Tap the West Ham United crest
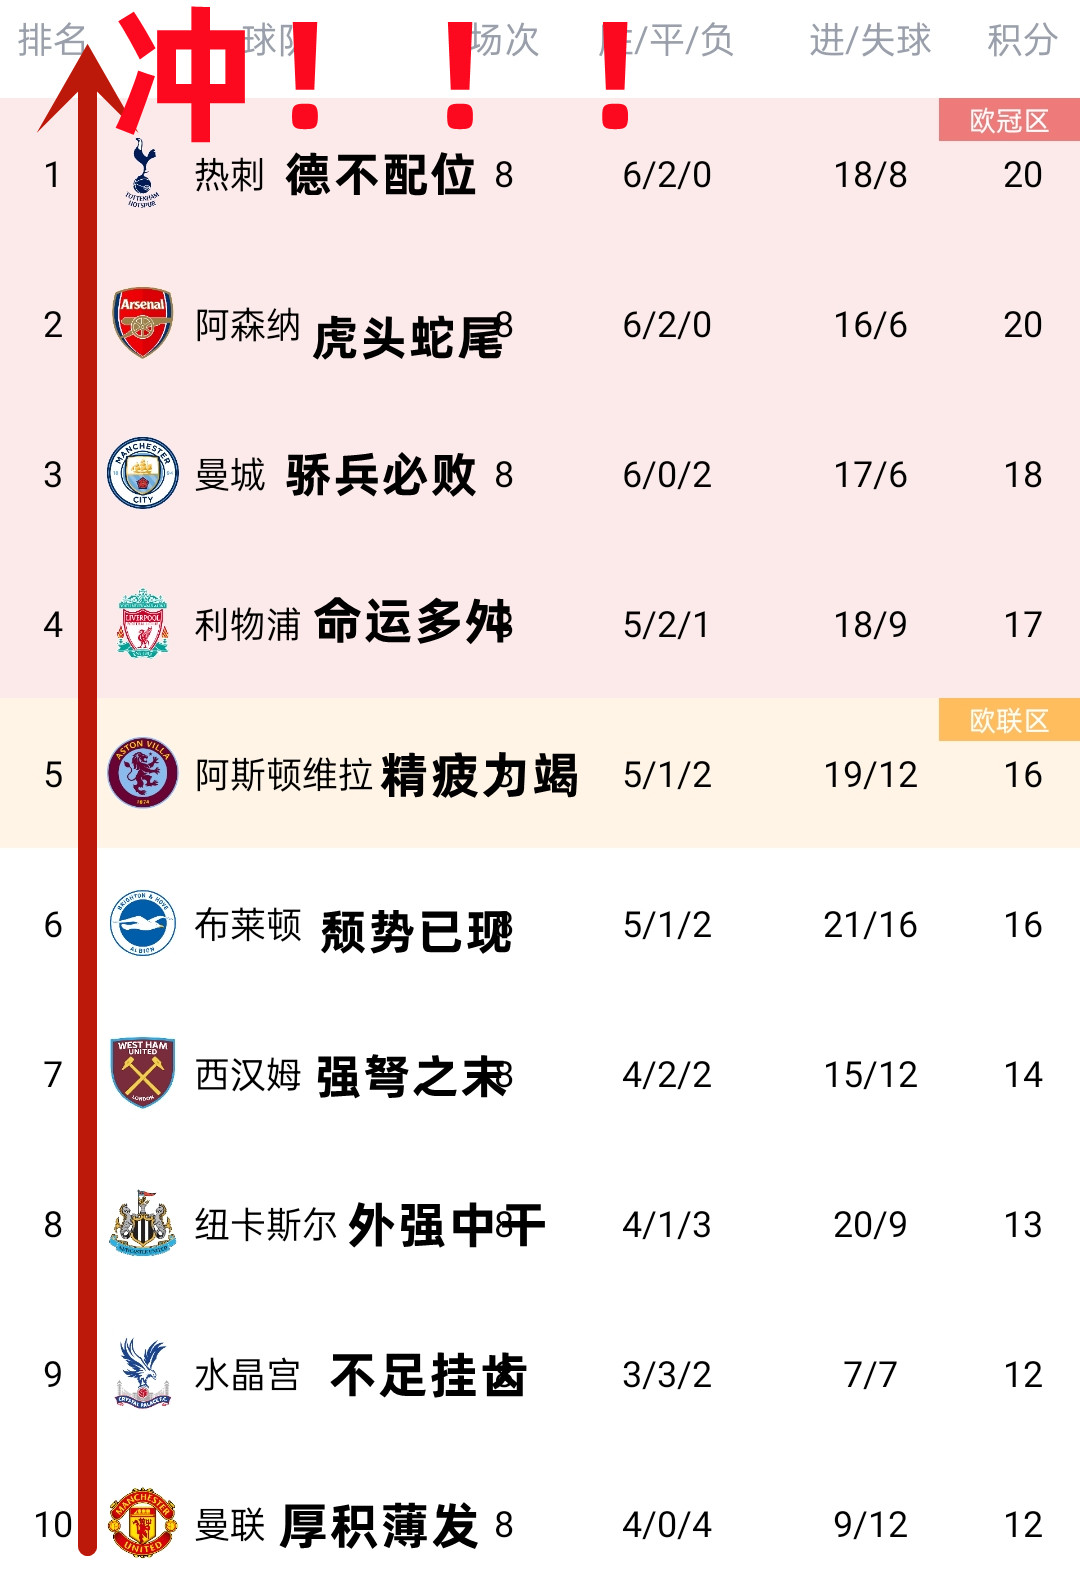Image resolution: width=1080 pixels, height=1590 pixels. click(x=143, y=1073)
